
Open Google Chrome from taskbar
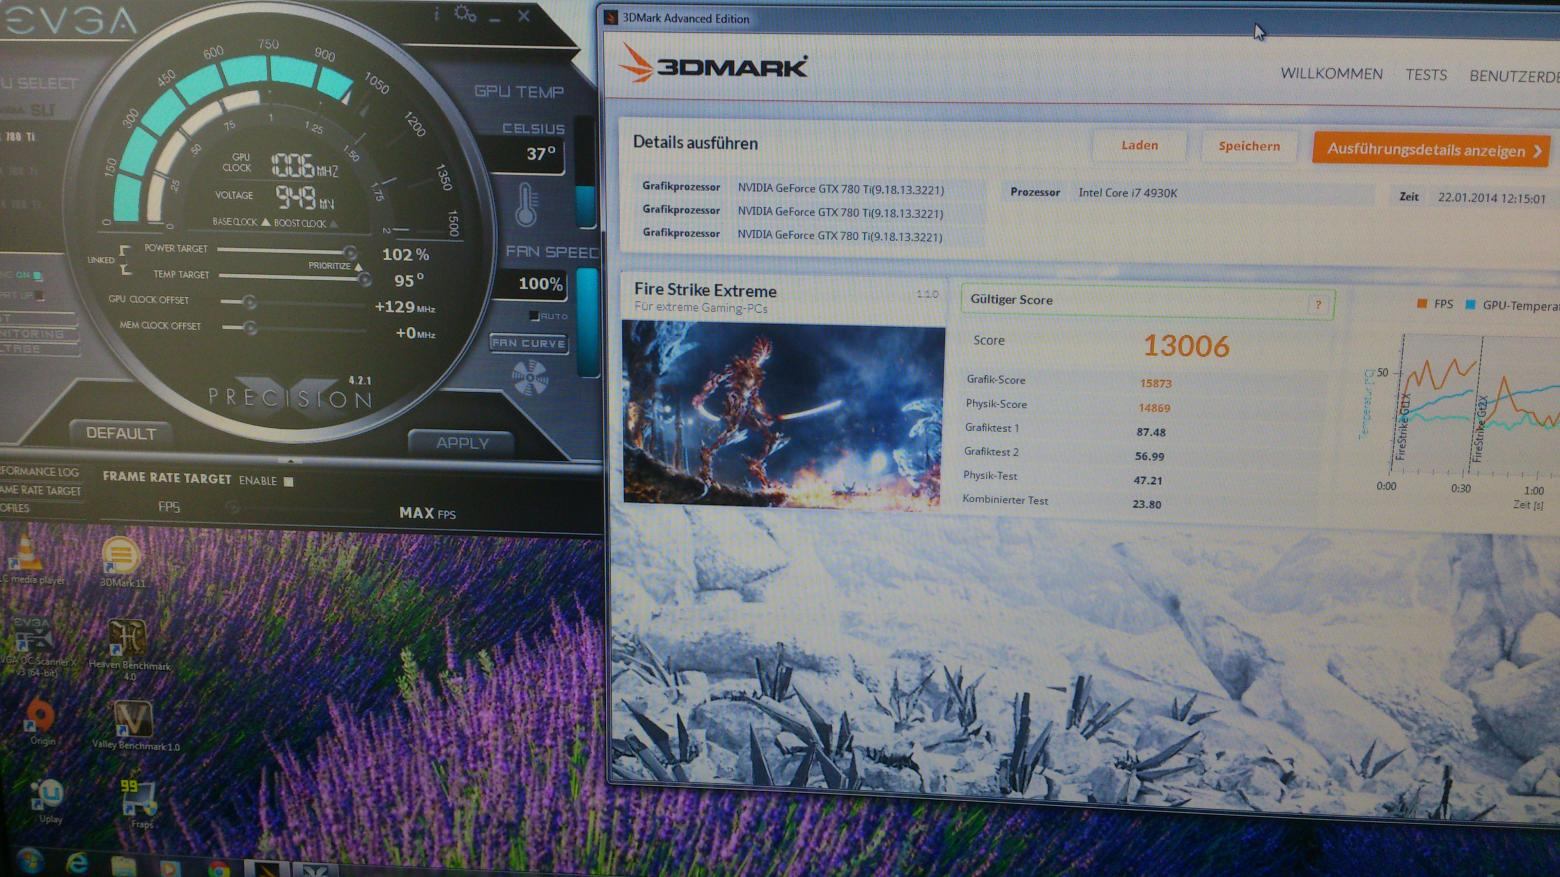pos(219,867)
